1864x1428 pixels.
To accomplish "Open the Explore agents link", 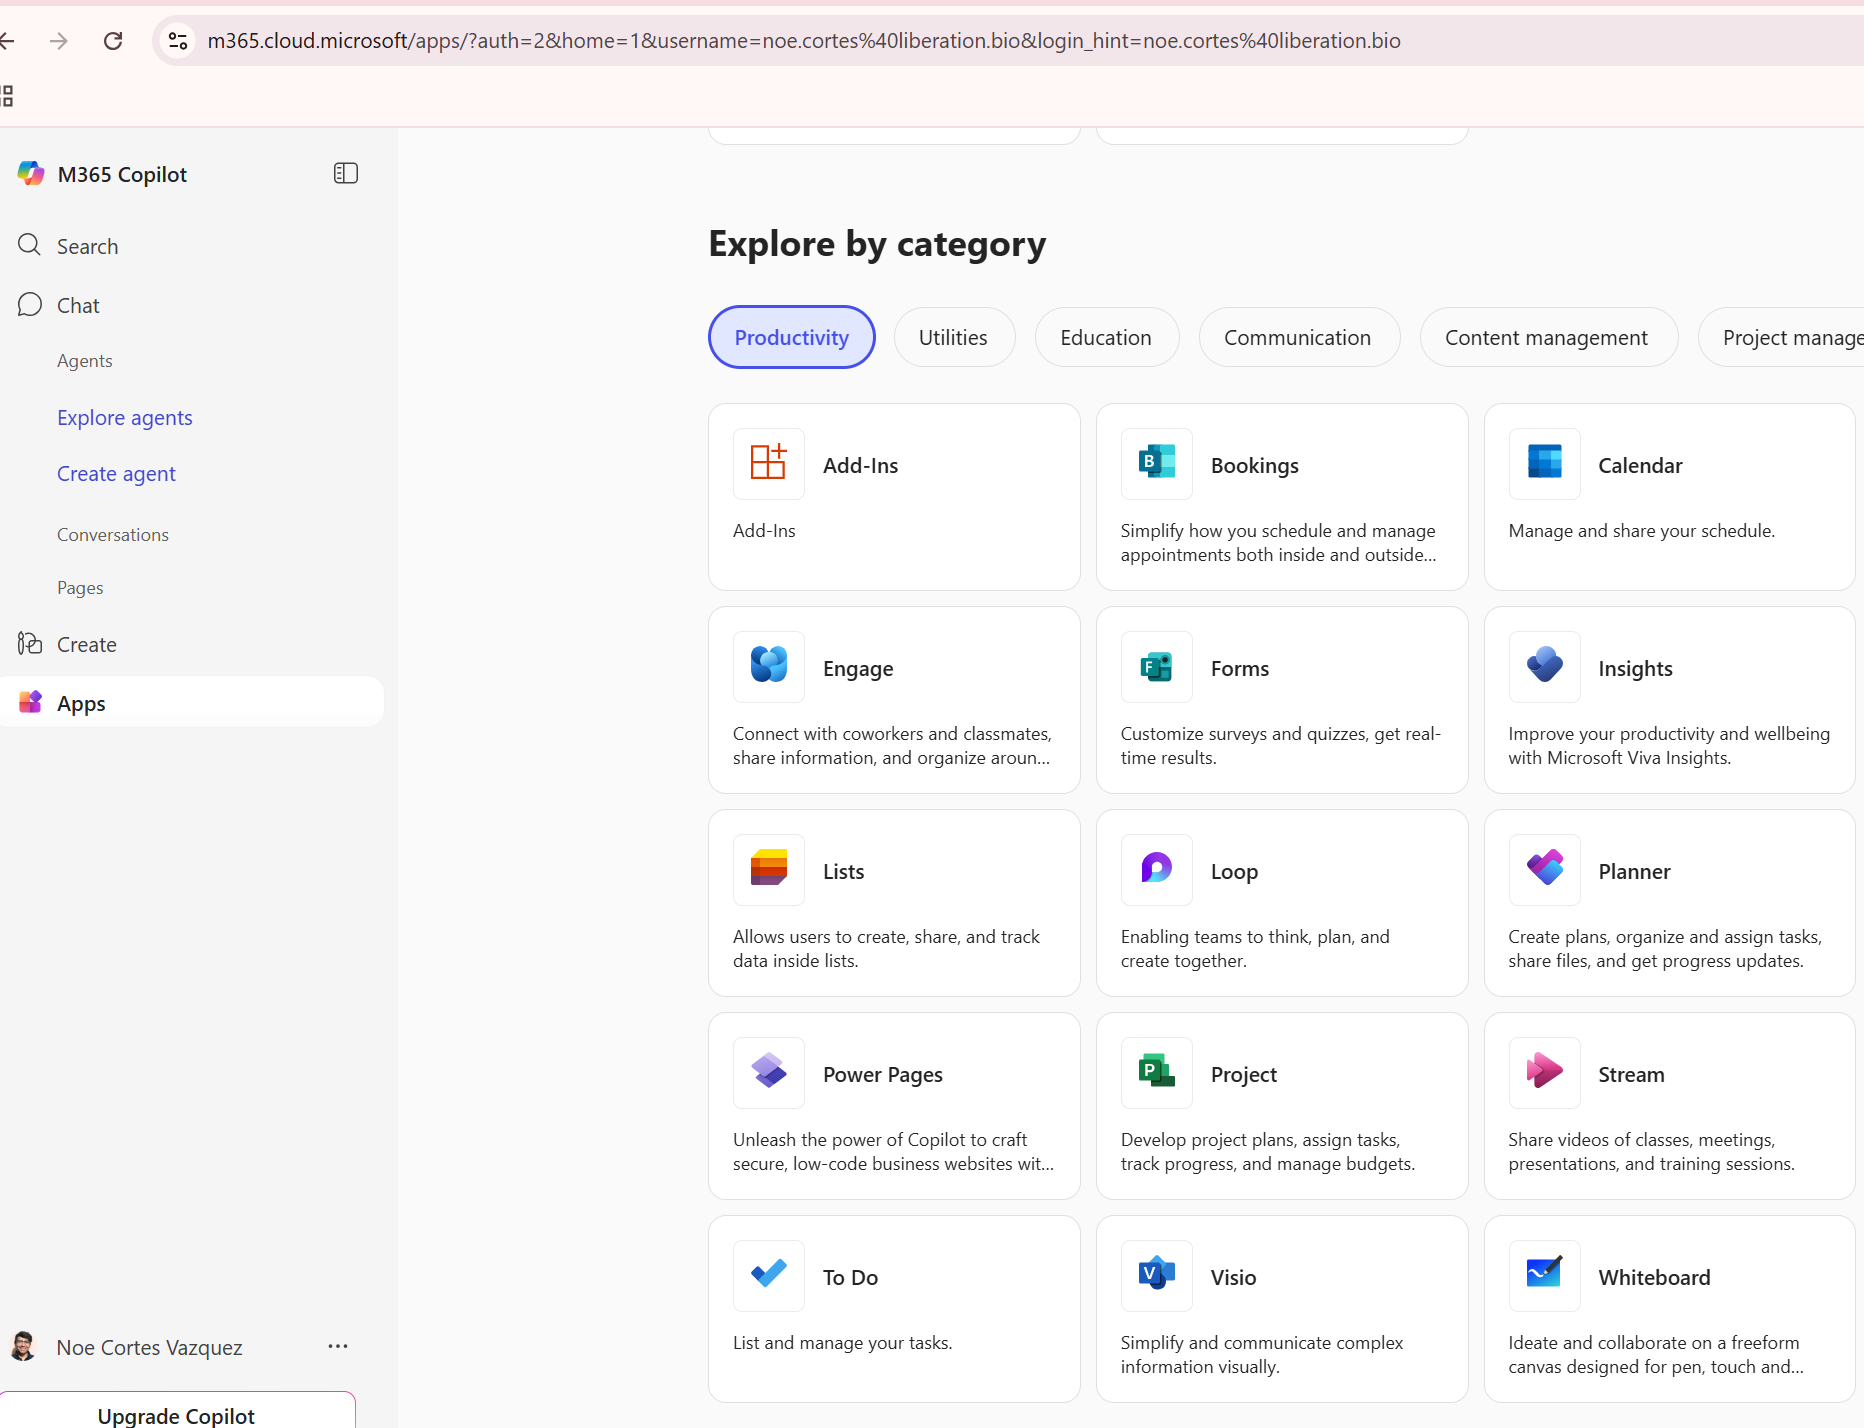I will click(125, 418).
